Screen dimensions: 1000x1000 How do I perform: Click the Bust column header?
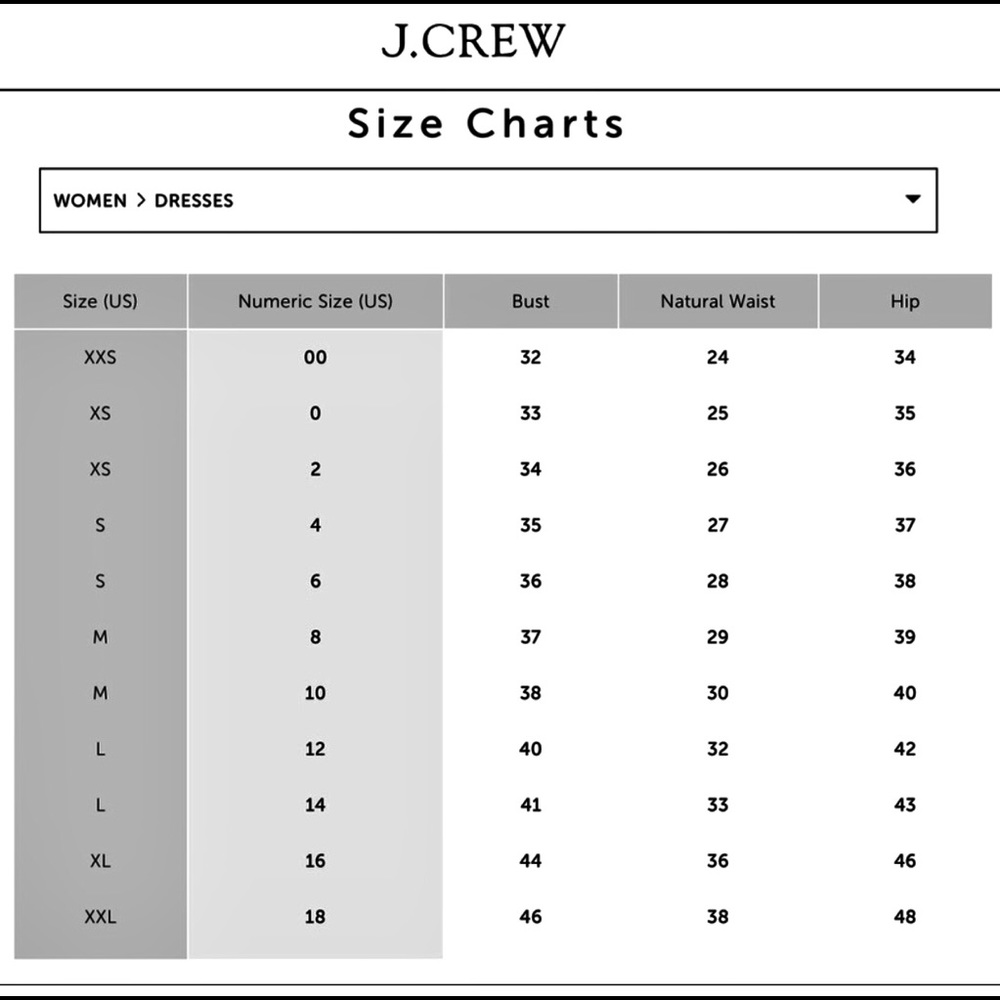point(531,301)
